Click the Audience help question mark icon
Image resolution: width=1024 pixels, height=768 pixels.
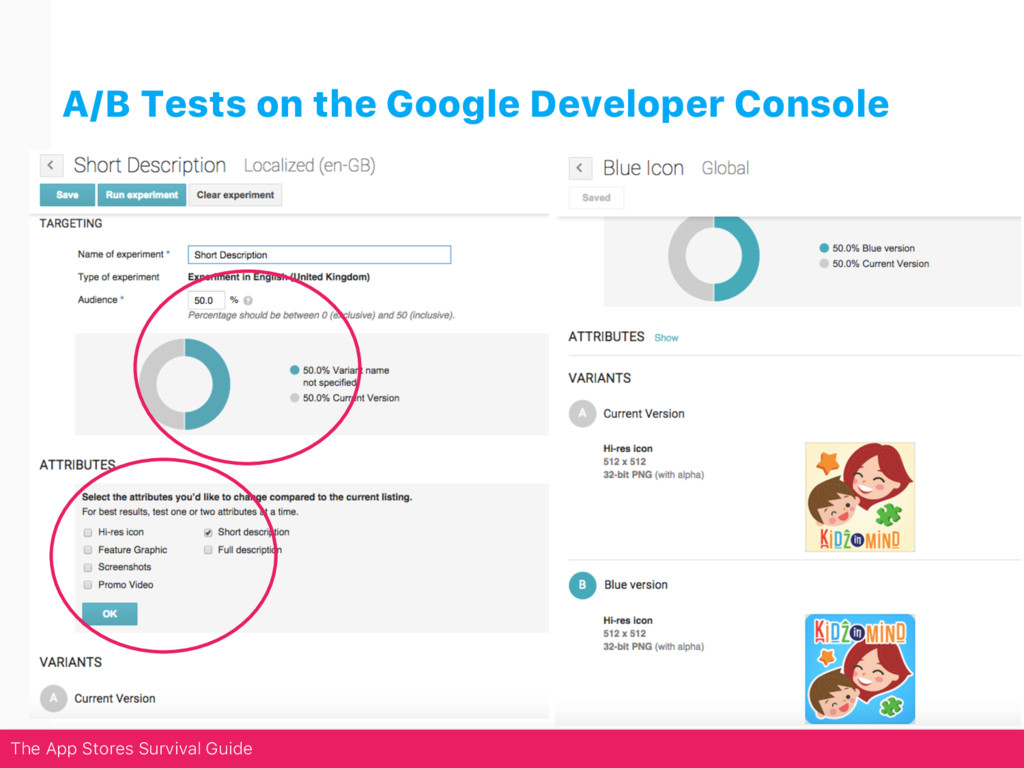[x=248, y=300]
